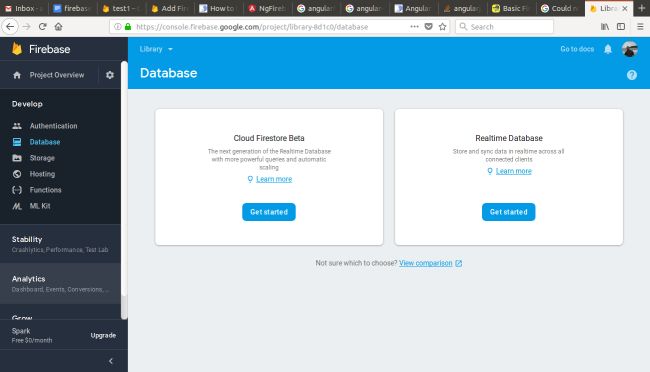This screenshot has height=372, width=650.
Task: Switch to the Basic tab
Action: 511,8
